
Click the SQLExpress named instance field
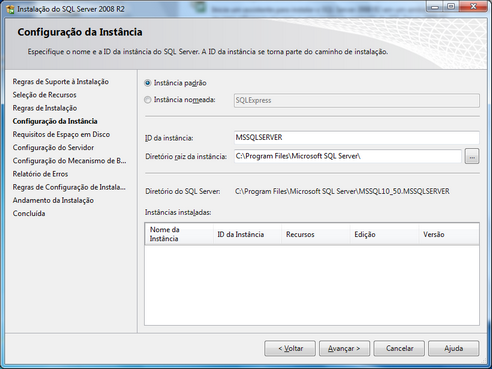357,100
